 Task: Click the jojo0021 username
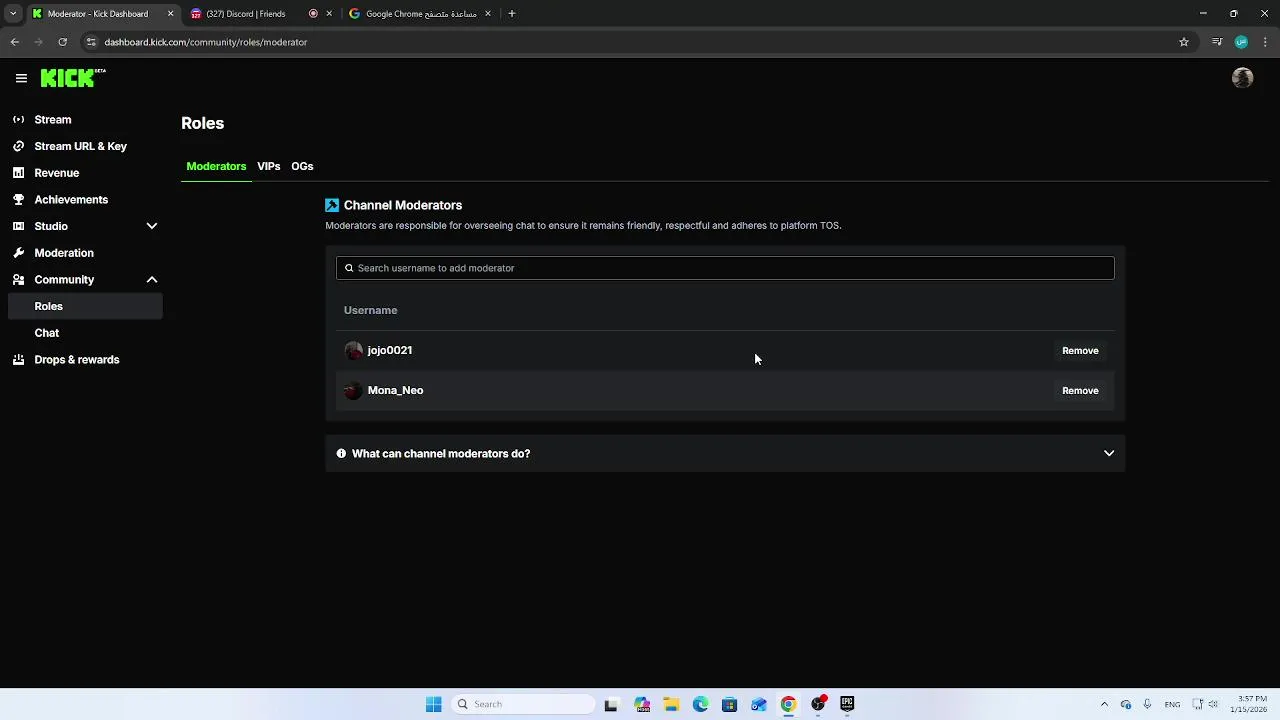pyautogui.click(x=390, y=350)
